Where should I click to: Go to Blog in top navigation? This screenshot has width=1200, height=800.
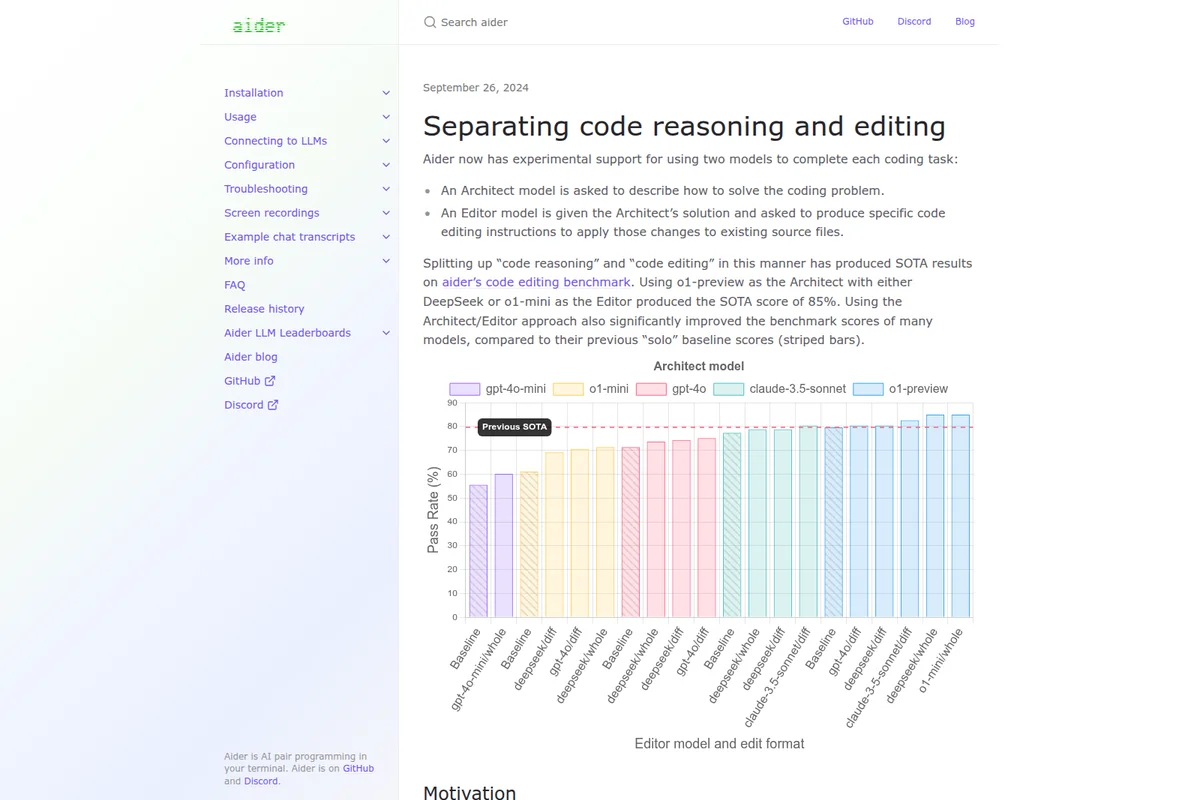[964, 21]
